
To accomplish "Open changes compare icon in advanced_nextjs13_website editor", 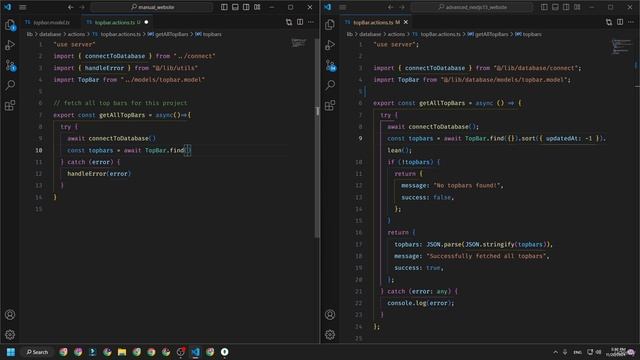I will (x=609, y=22).
